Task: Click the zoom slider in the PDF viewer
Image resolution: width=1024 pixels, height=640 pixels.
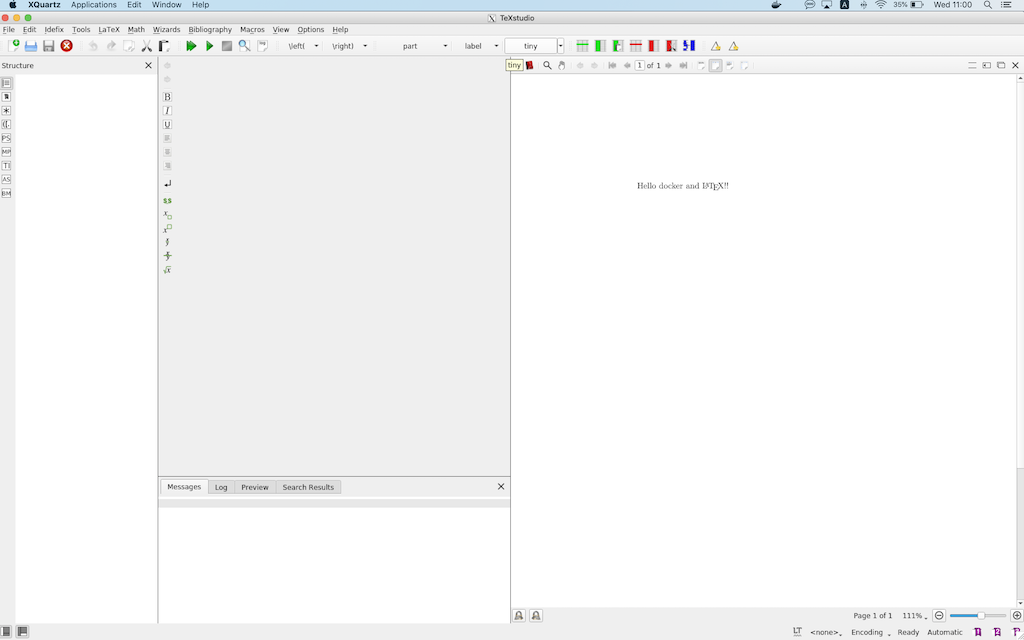Action: coord(977,616)
